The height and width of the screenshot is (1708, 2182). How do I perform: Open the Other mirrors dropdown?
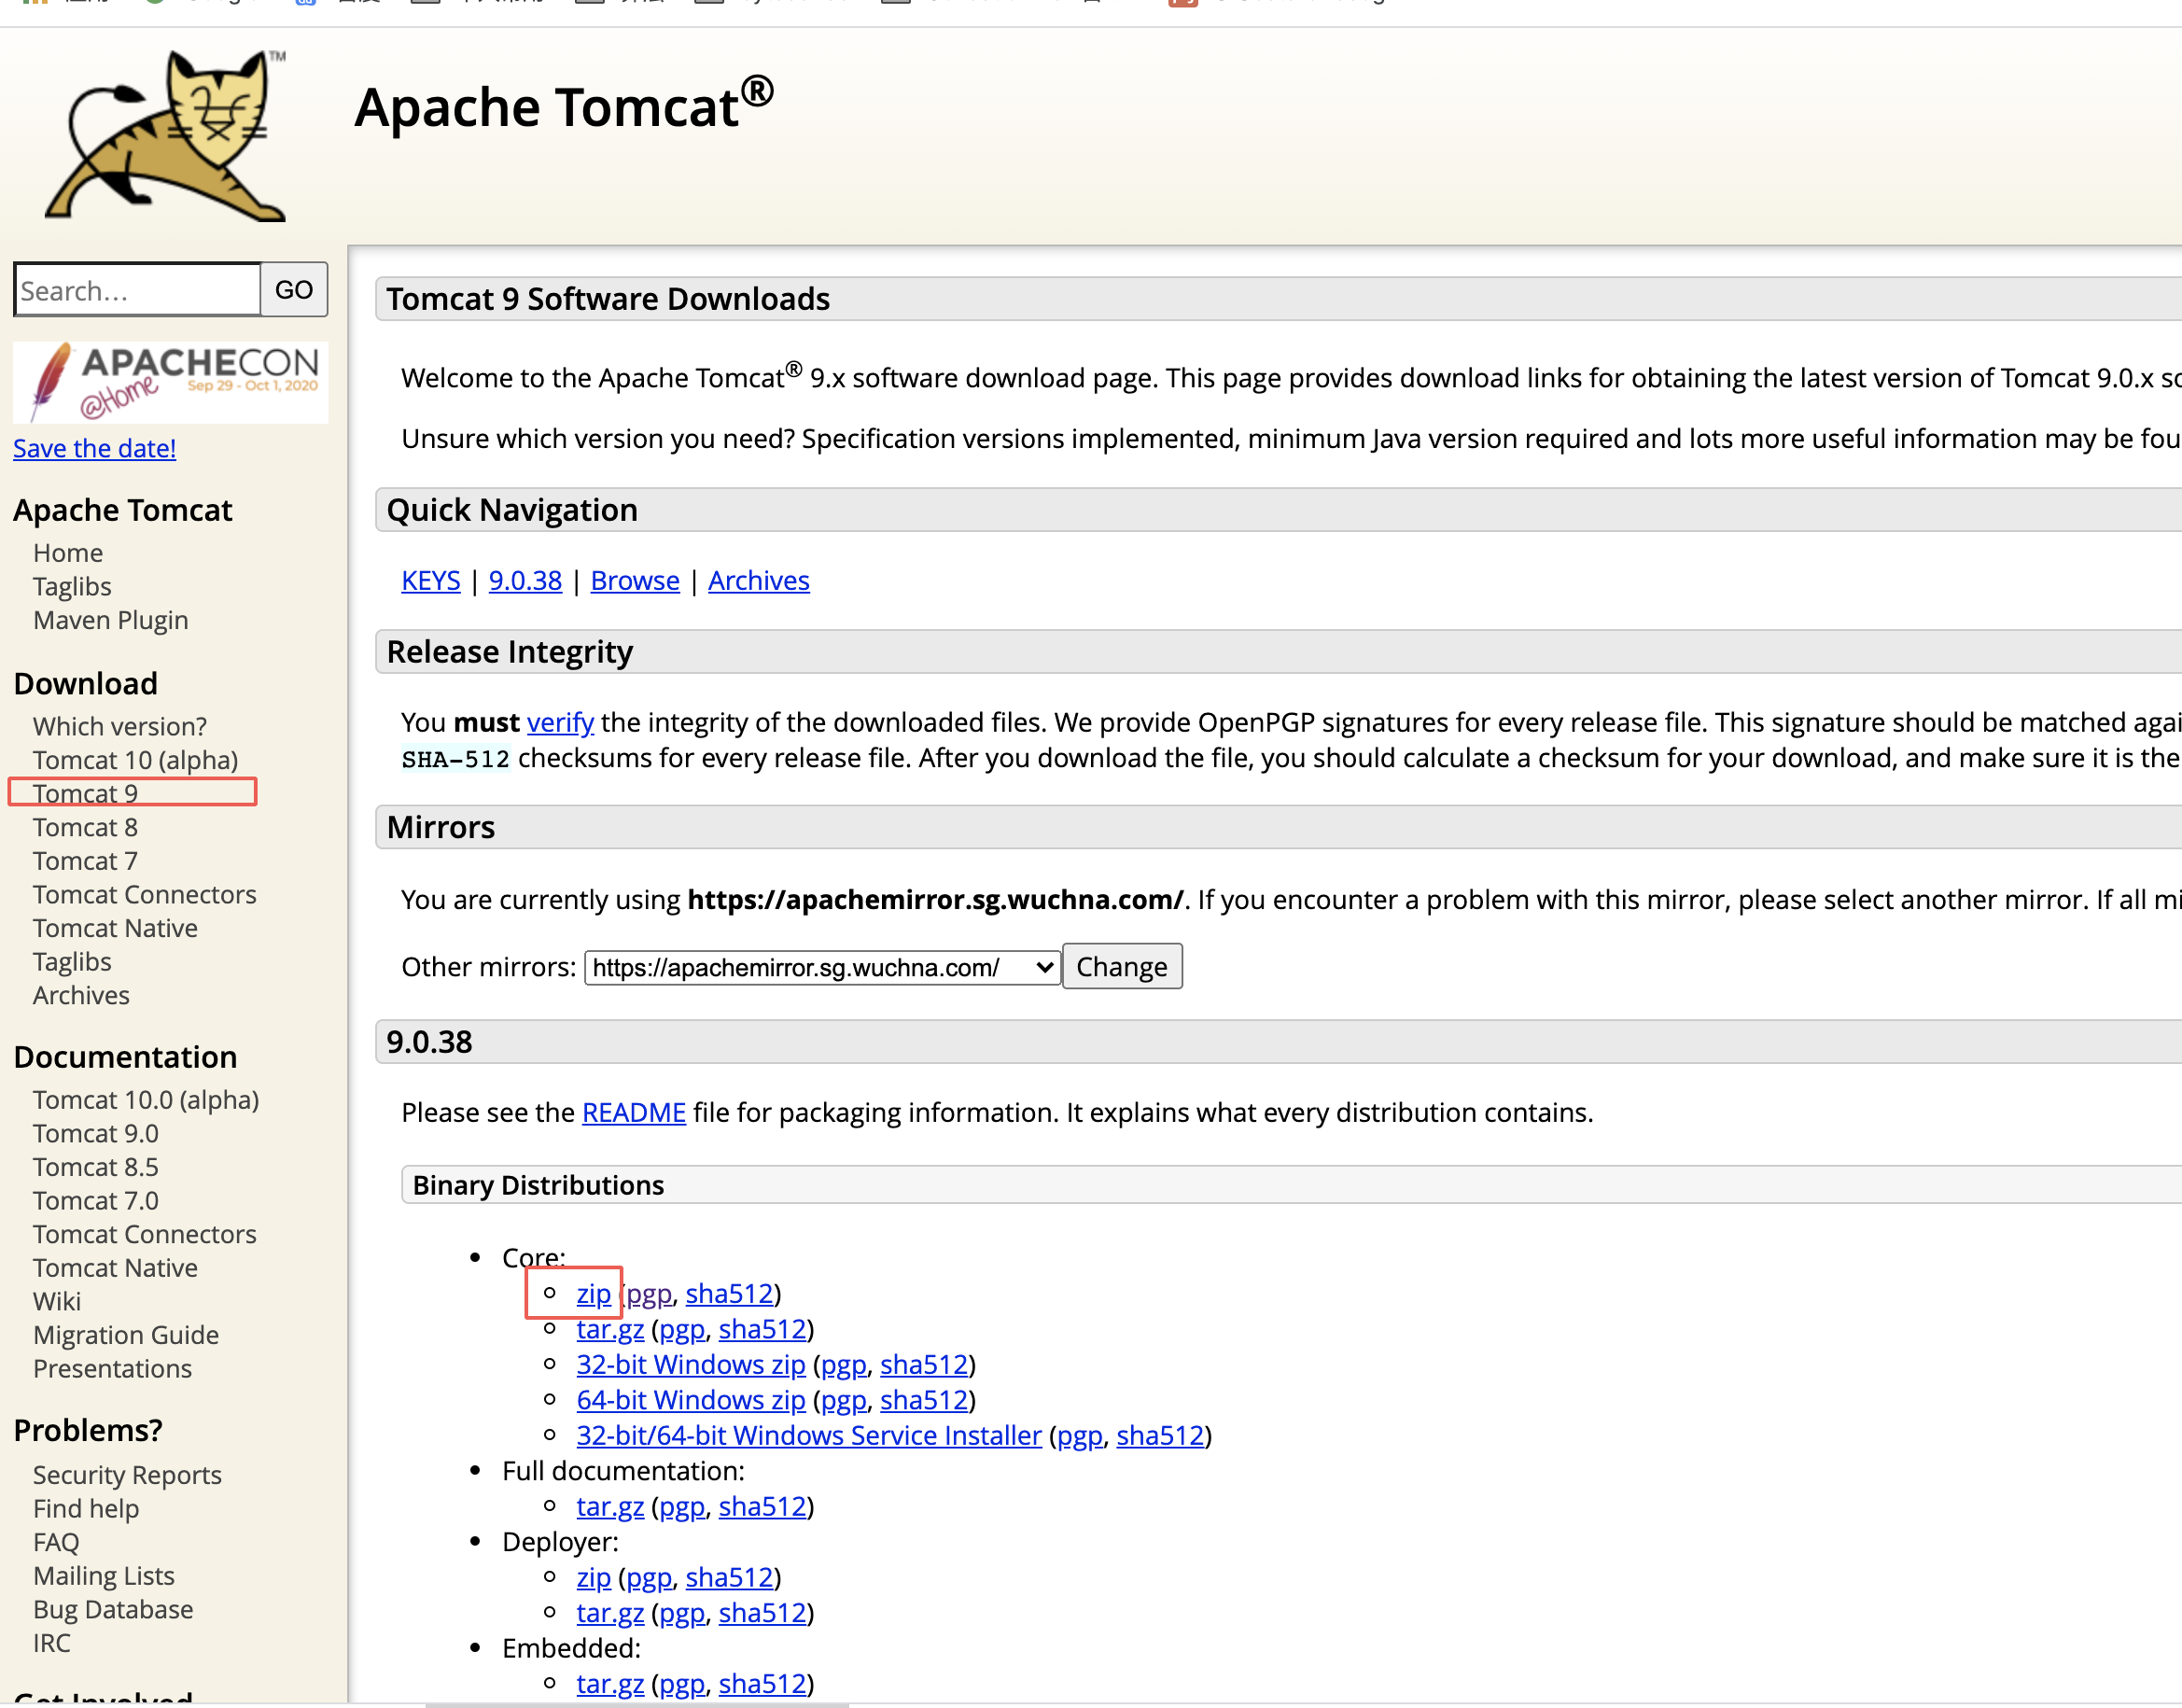coord(821,967)
